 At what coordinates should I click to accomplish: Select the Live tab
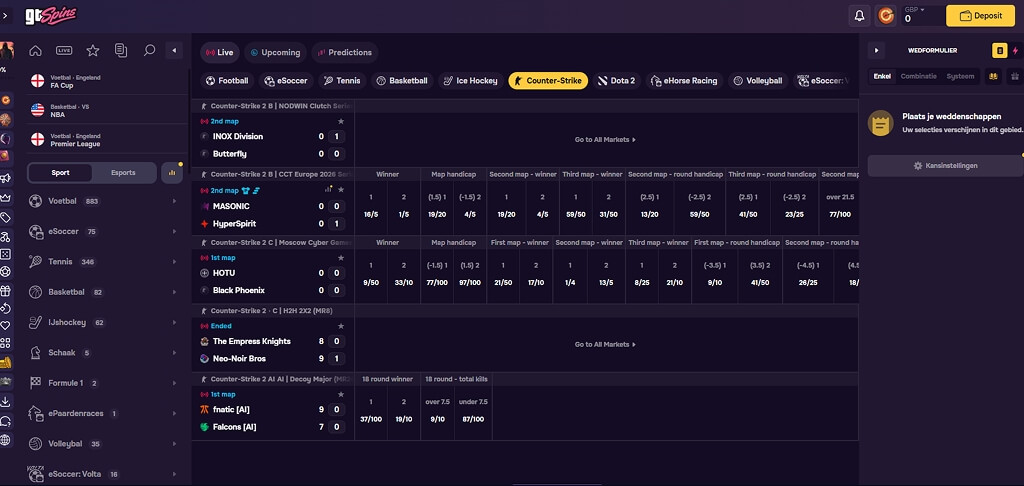pos(219,52)
